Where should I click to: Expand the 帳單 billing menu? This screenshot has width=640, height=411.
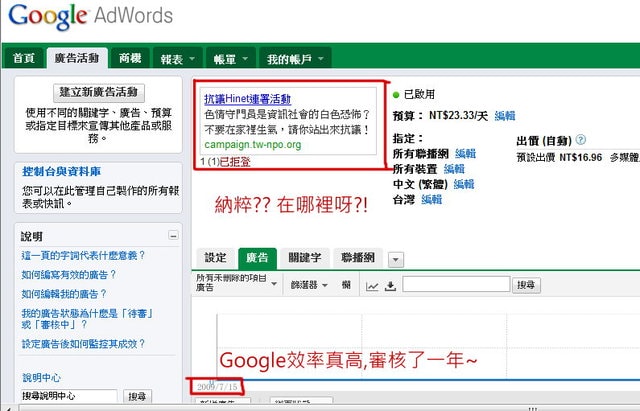pyautogui.click(x=231, y=59)
